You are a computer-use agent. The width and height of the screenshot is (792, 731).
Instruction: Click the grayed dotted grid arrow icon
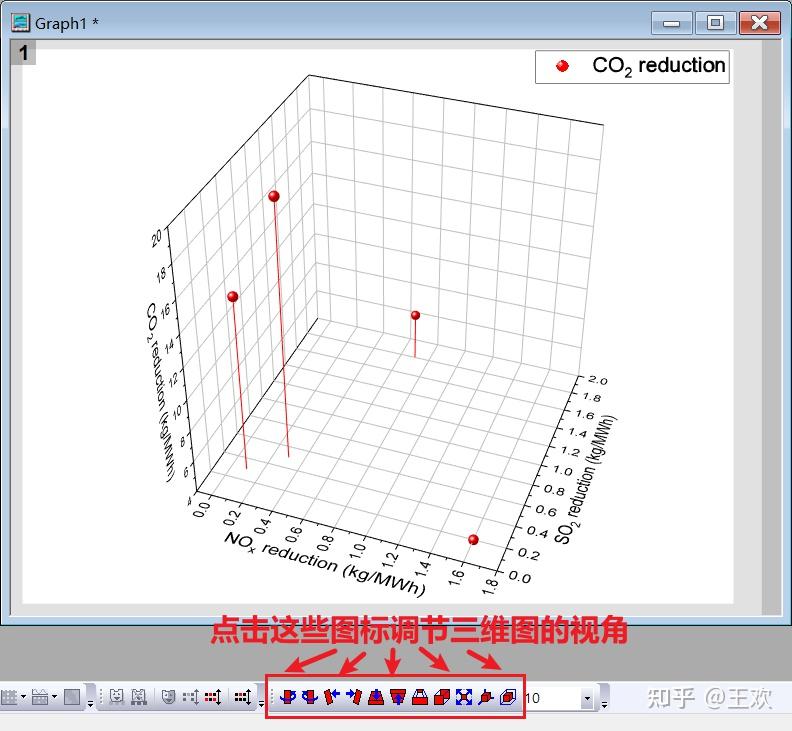(191, 697)
